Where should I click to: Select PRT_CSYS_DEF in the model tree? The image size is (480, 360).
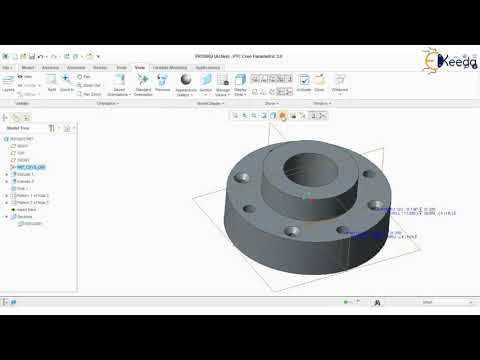pyautogui.click(x=31, y=167)
